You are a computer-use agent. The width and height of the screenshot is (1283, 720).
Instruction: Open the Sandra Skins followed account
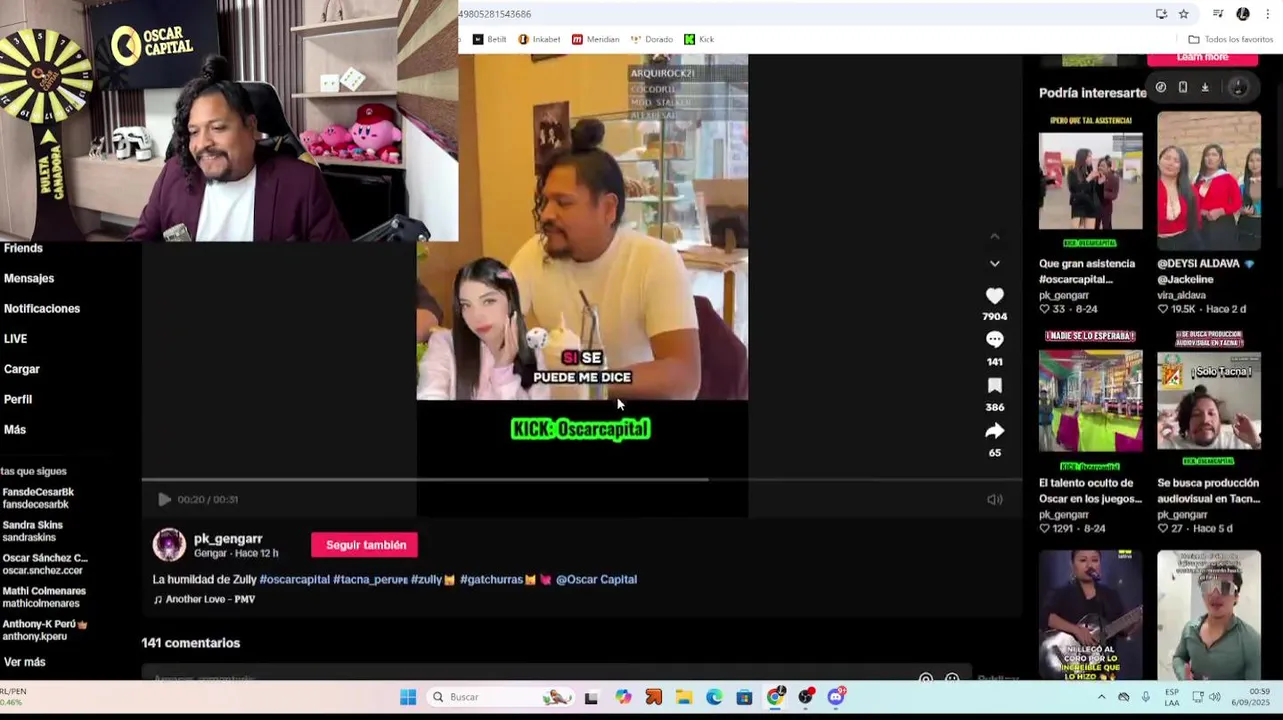point(33,530)
